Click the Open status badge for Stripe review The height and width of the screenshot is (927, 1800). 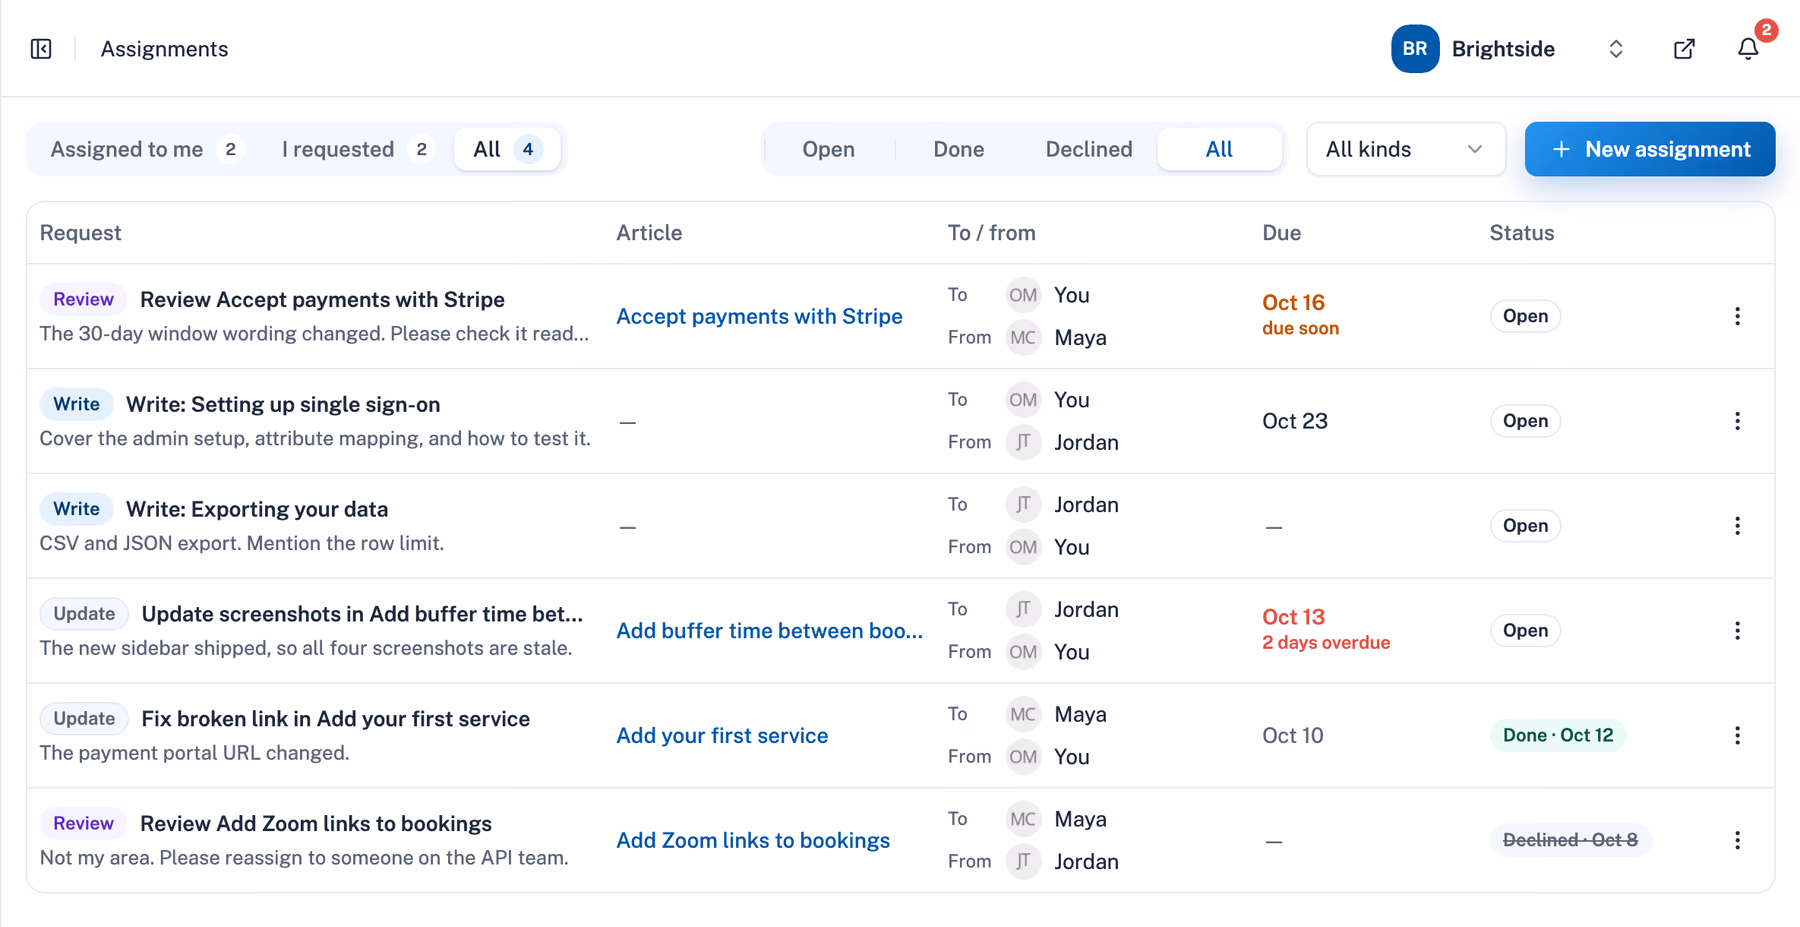1525,316
